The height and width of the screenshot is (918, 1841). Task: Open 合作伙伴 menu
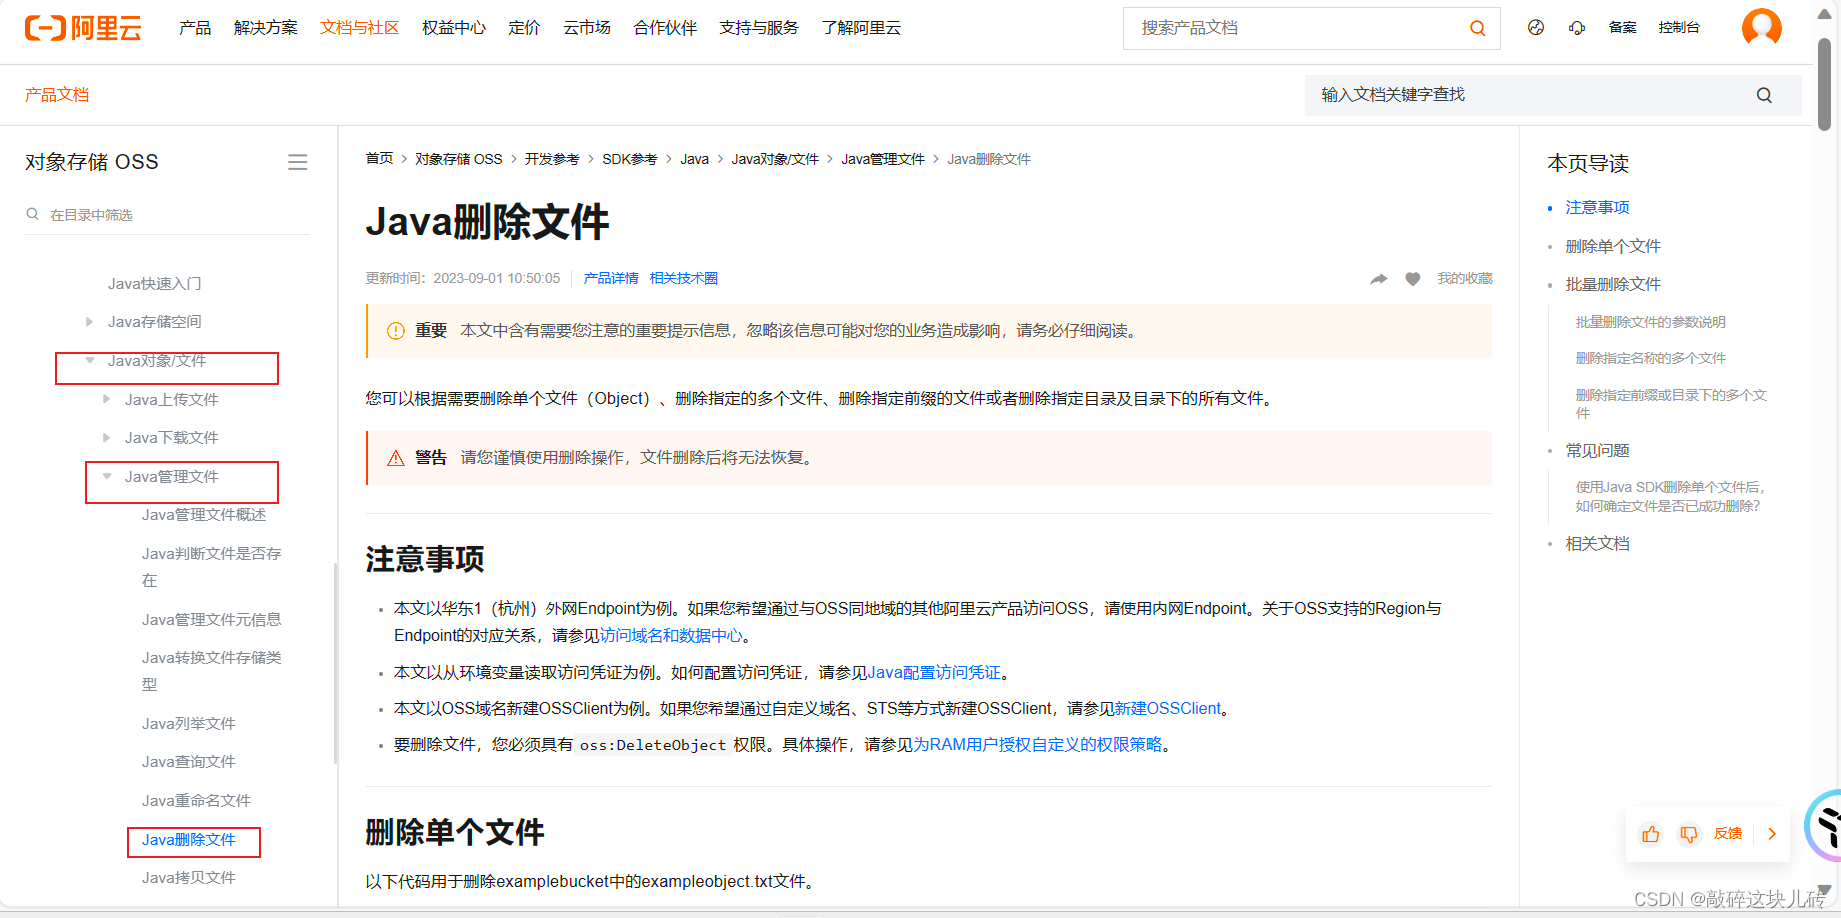pos(665,28)
